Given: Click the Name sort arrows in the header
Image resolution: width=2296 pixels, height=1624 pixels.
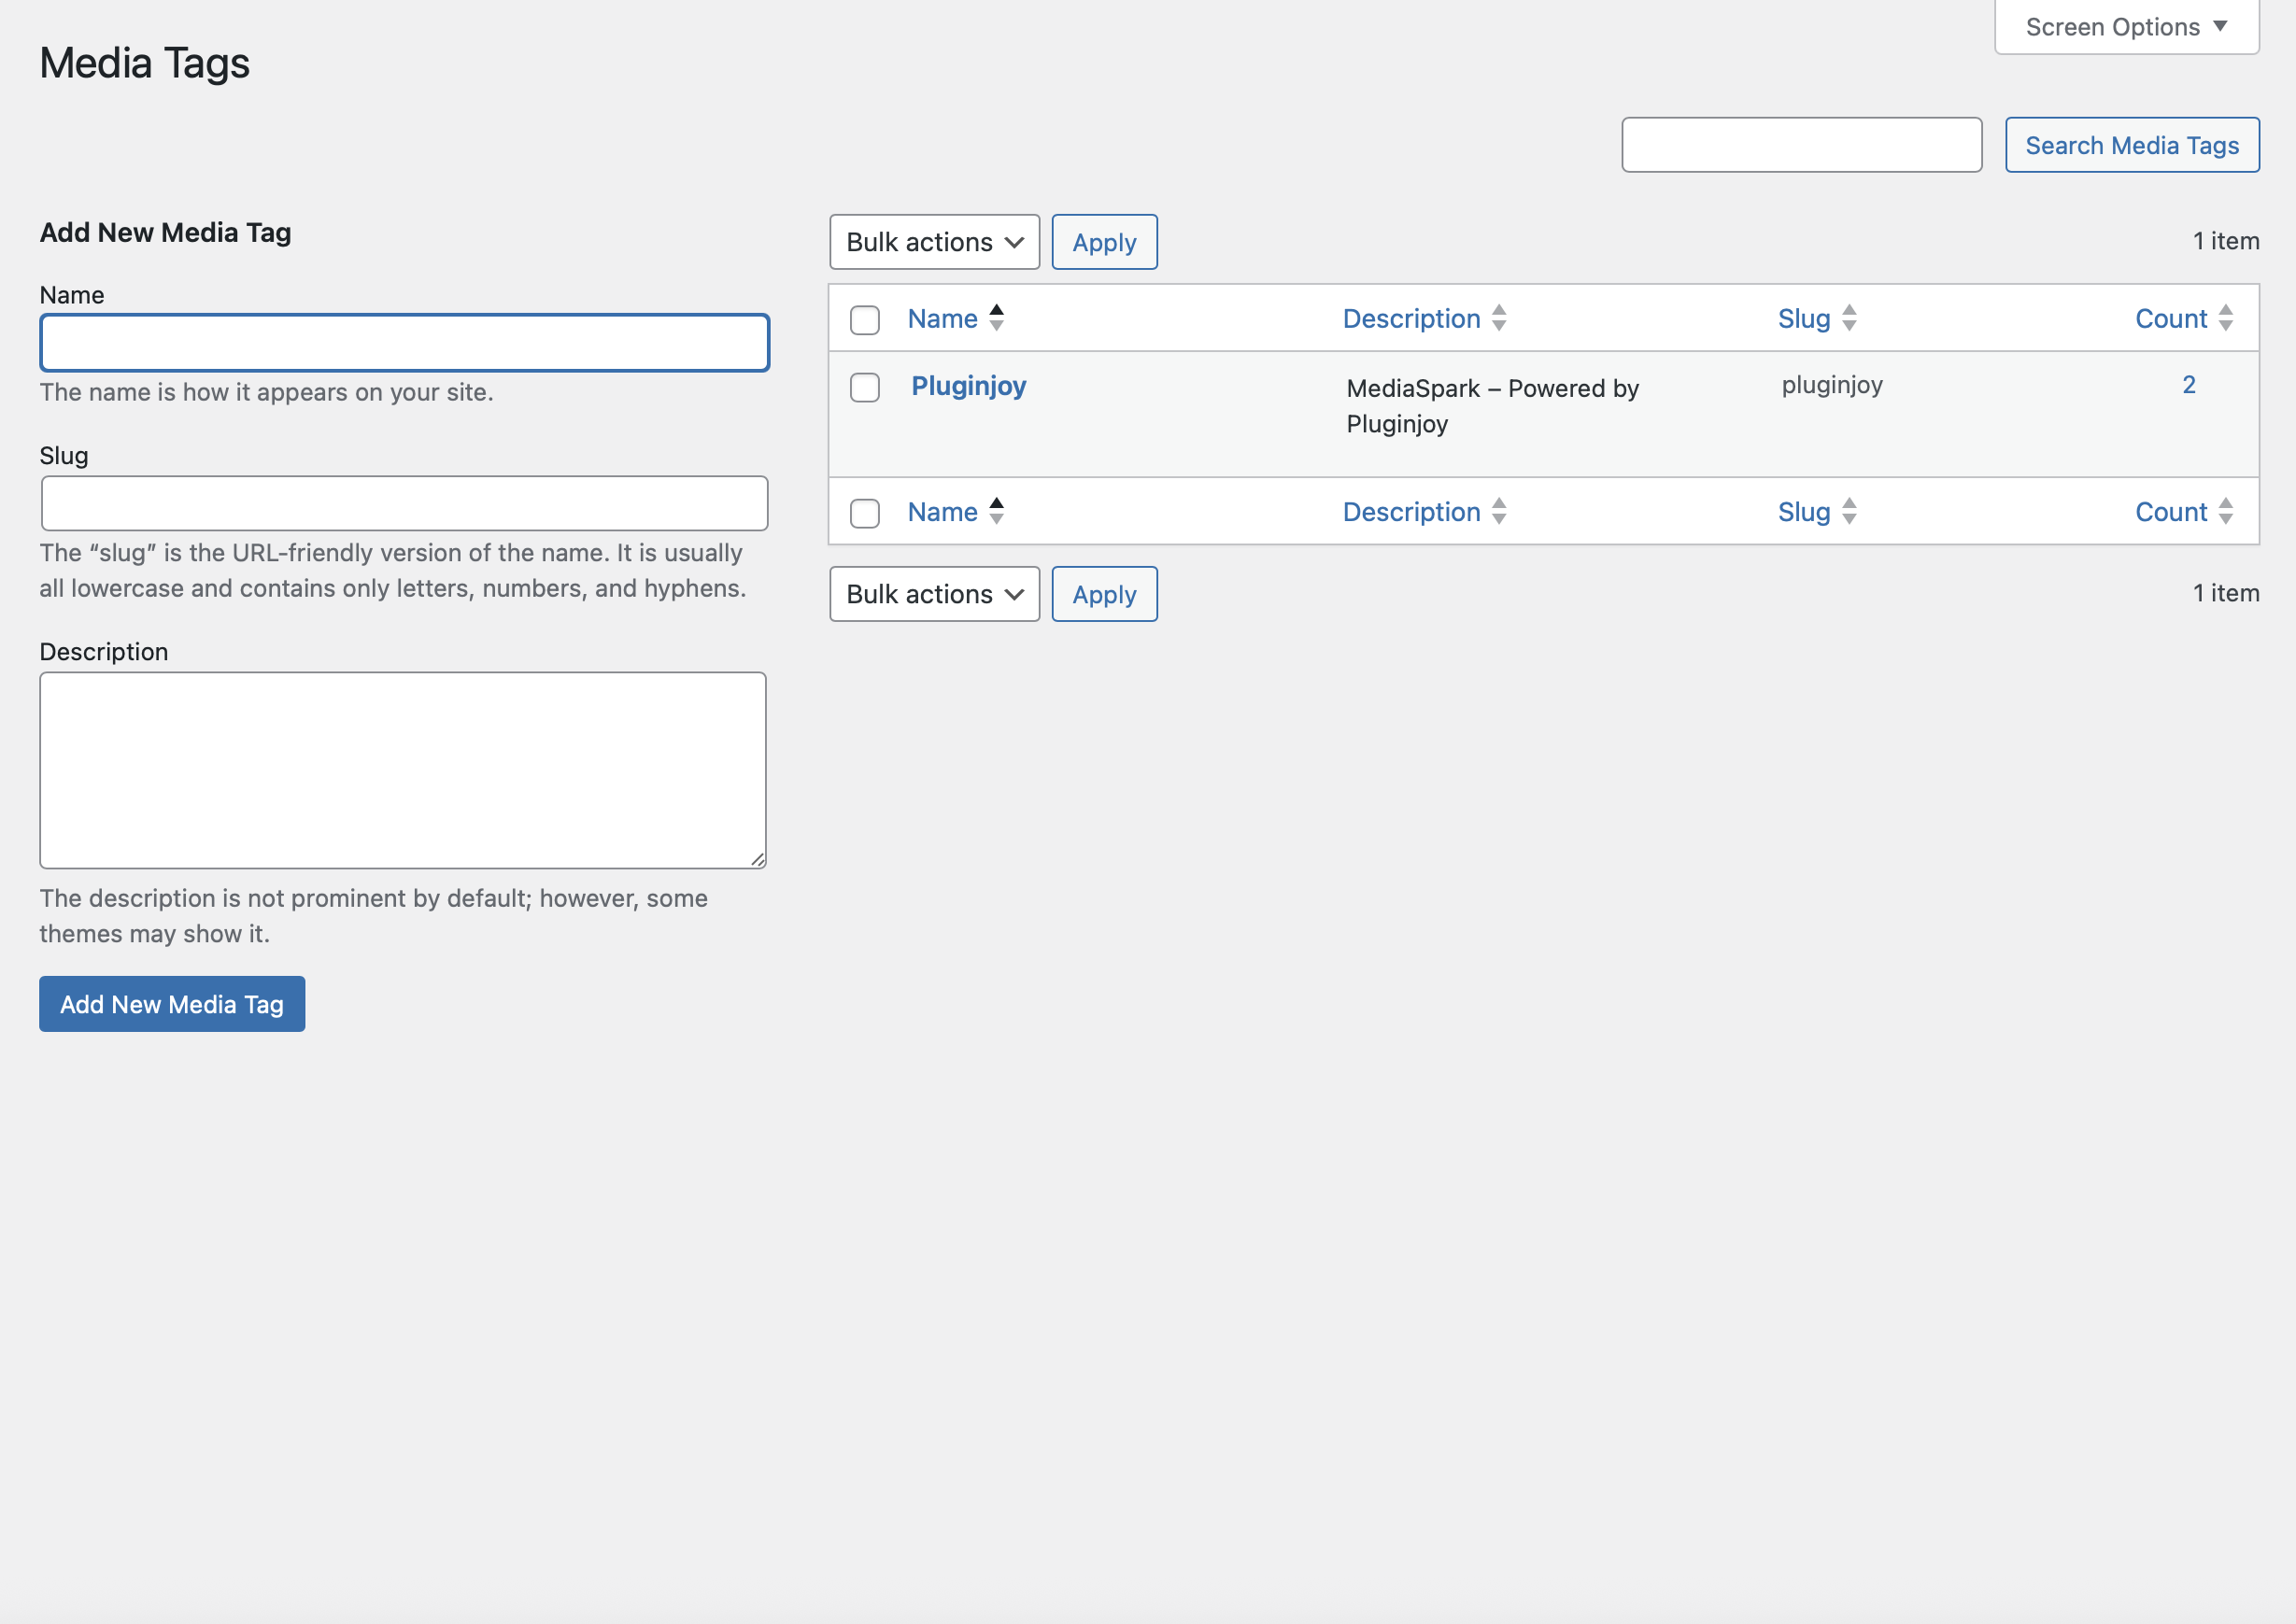Looking at the screenshot, I should [x=996, y=318].
